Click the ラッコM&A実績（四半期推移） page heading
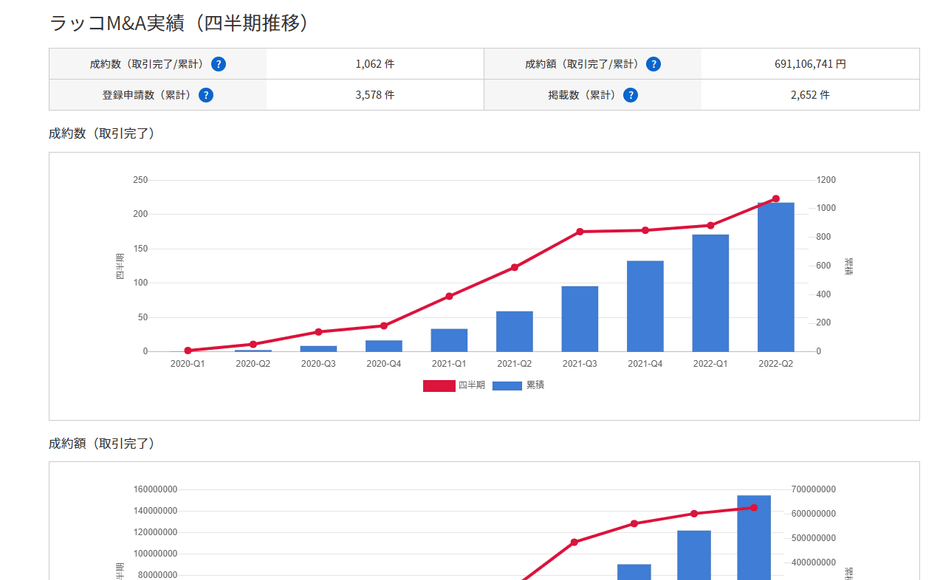 click(178, 22)
